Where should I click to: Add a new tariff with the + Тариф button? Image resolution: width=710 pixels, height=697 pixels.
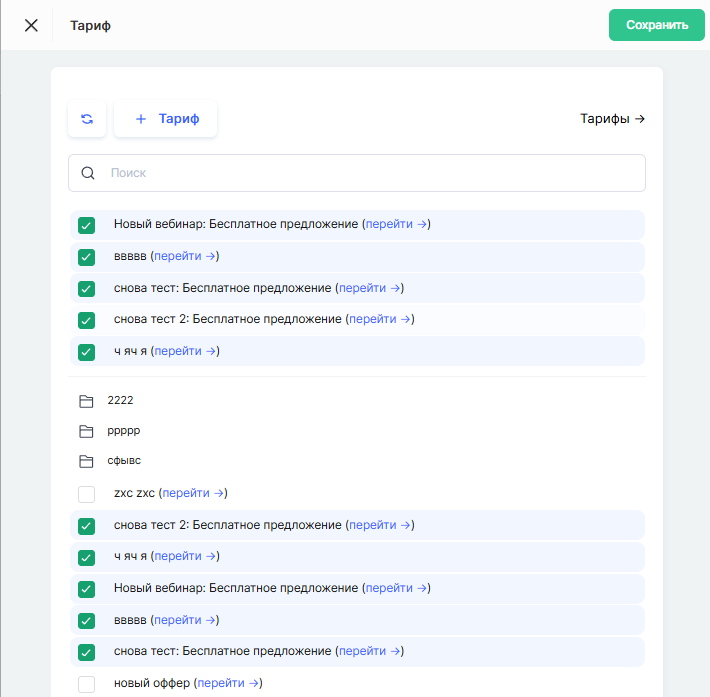click(165, 119)
